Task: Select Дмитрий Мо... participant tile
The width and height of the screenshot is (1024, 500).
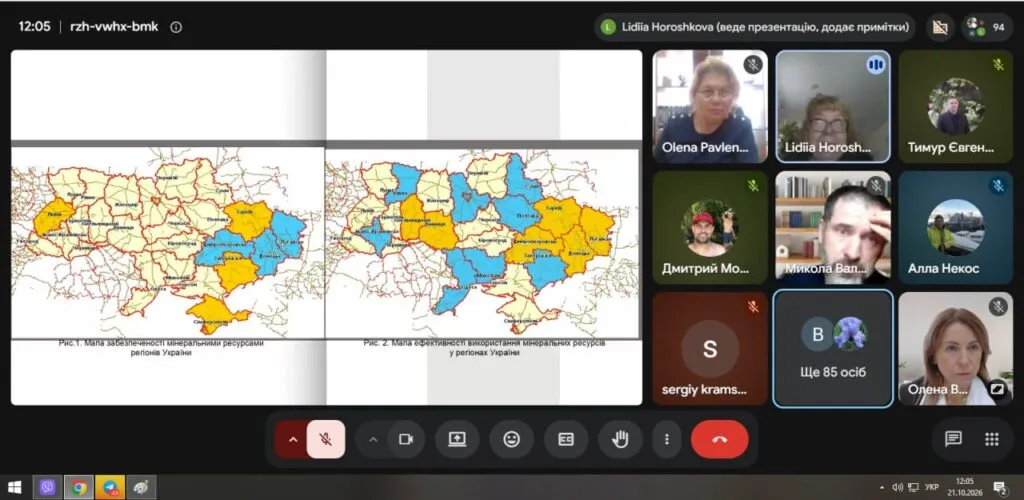Action: (x=710, y=228)
